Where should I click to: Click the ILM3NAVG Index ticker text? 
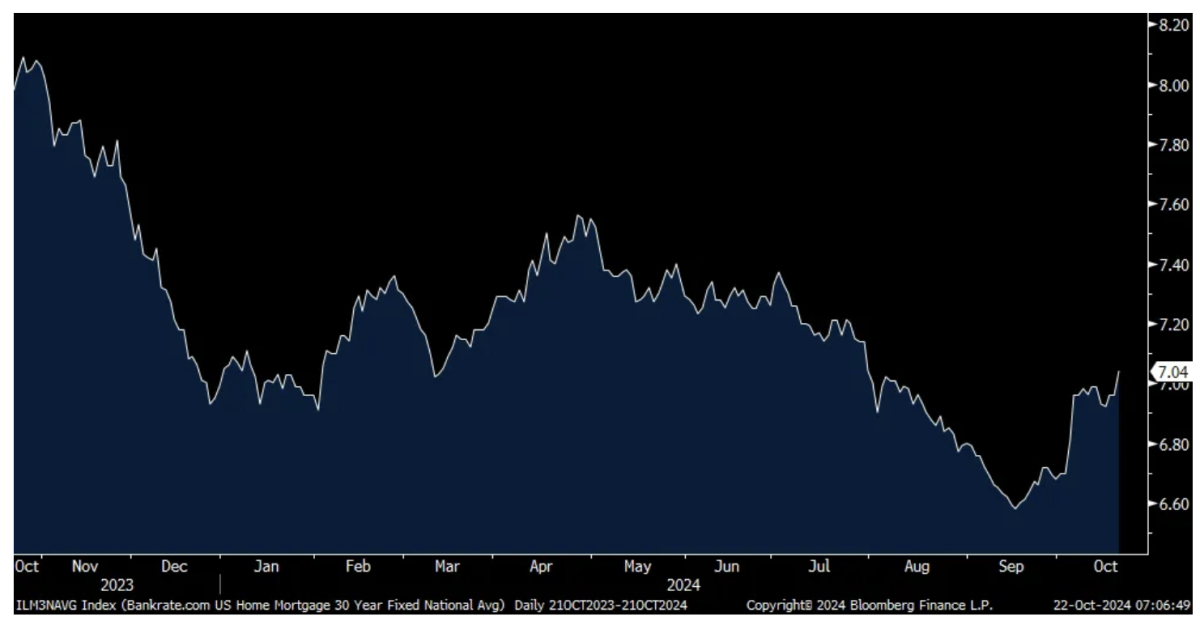pos(58,605)
